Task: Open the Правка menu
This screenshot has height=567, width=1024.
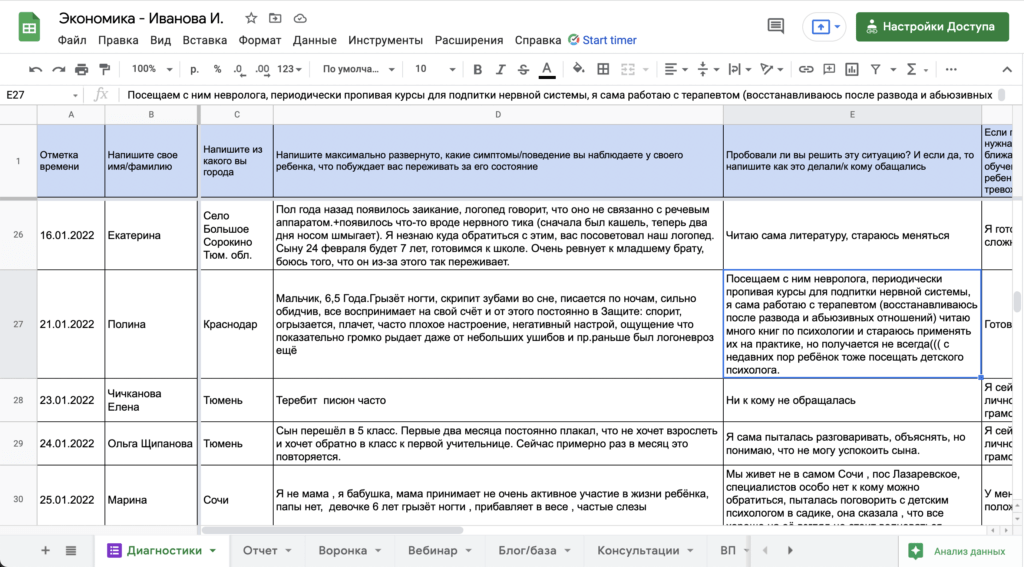Action: [x=118, y=40]
